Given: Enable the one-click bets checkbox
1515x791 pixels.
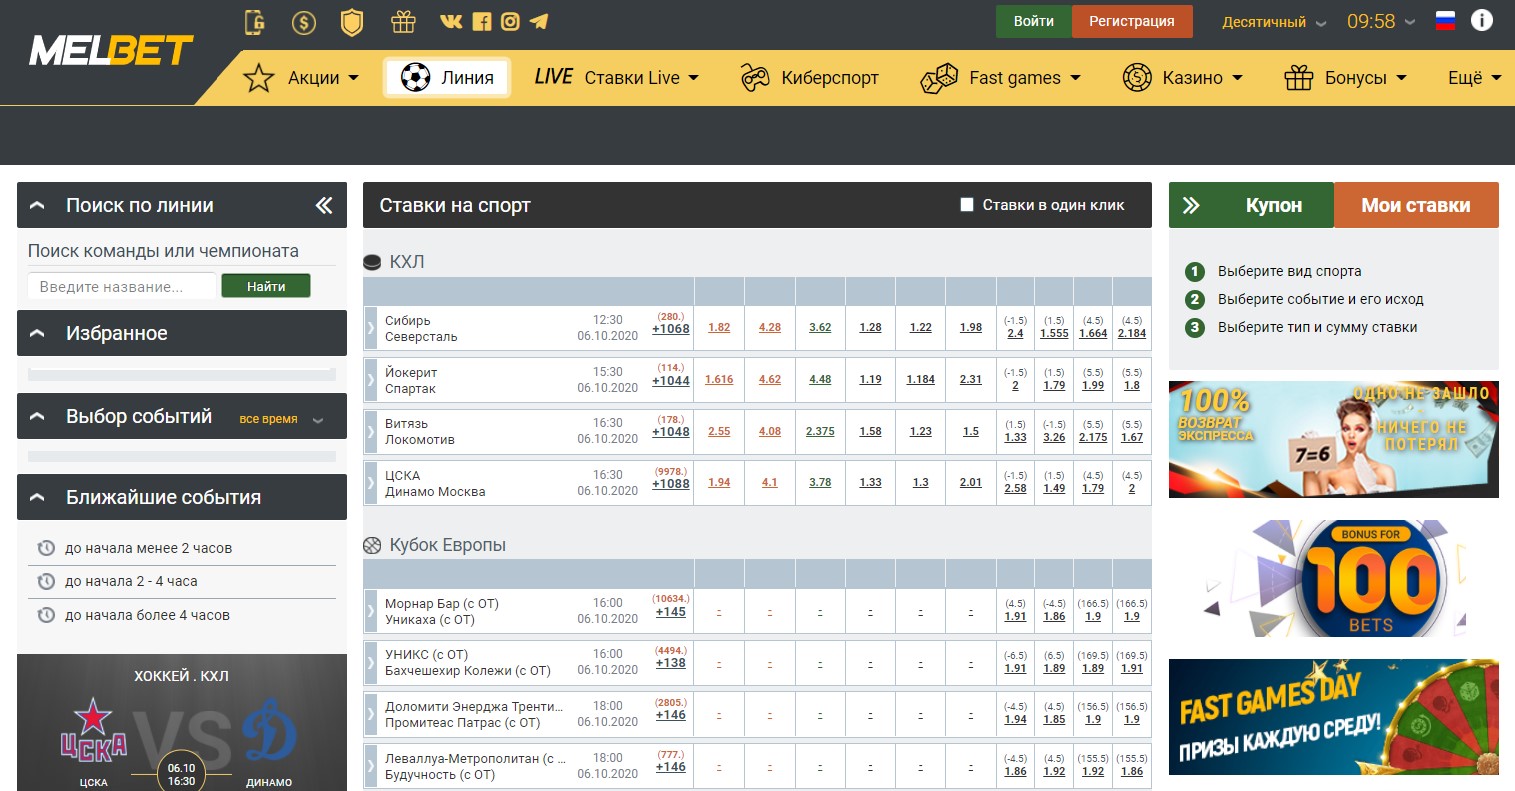Looking at the screenshot, I should [x=967, y=205].
